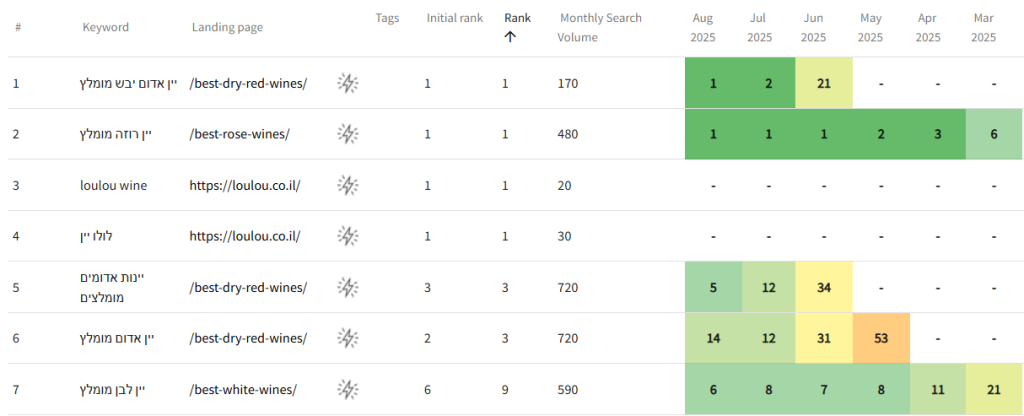Screen dimensions: 1024x416
Task: Click lightning icon in row number 5
Action: tap(347, 287)
